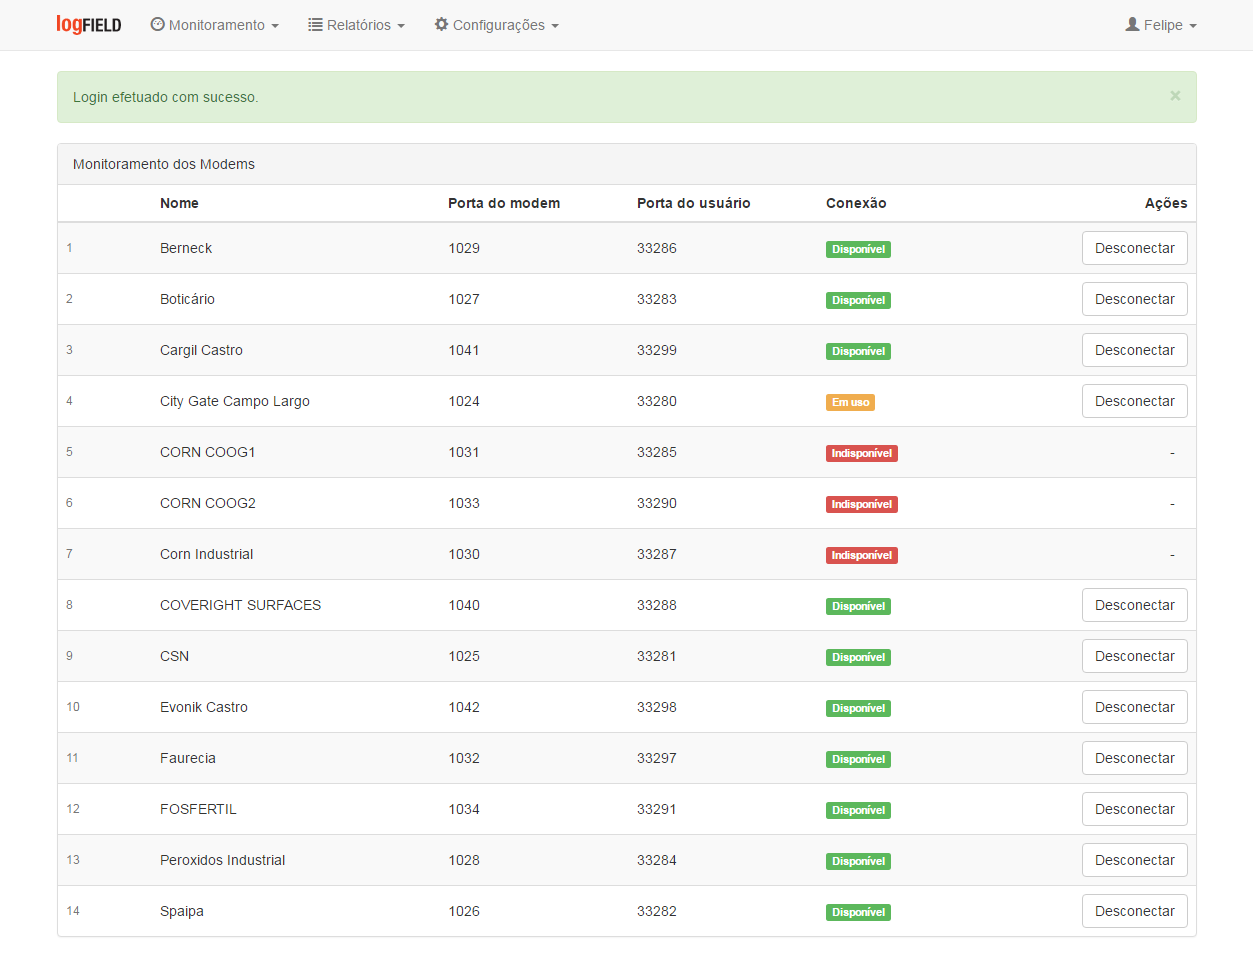Click user port 33287 for Corn Industrial
This screenshot has height=977, width=1253.
[657, 554]
